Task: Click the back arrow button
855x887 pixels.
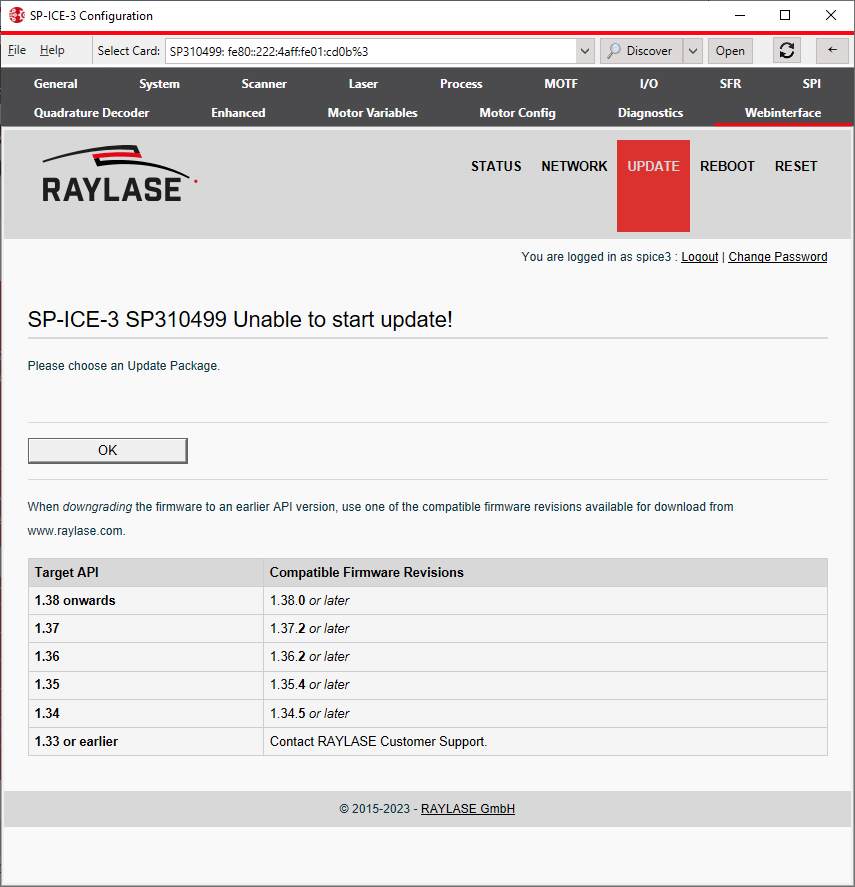Action: tap(832, 51)
